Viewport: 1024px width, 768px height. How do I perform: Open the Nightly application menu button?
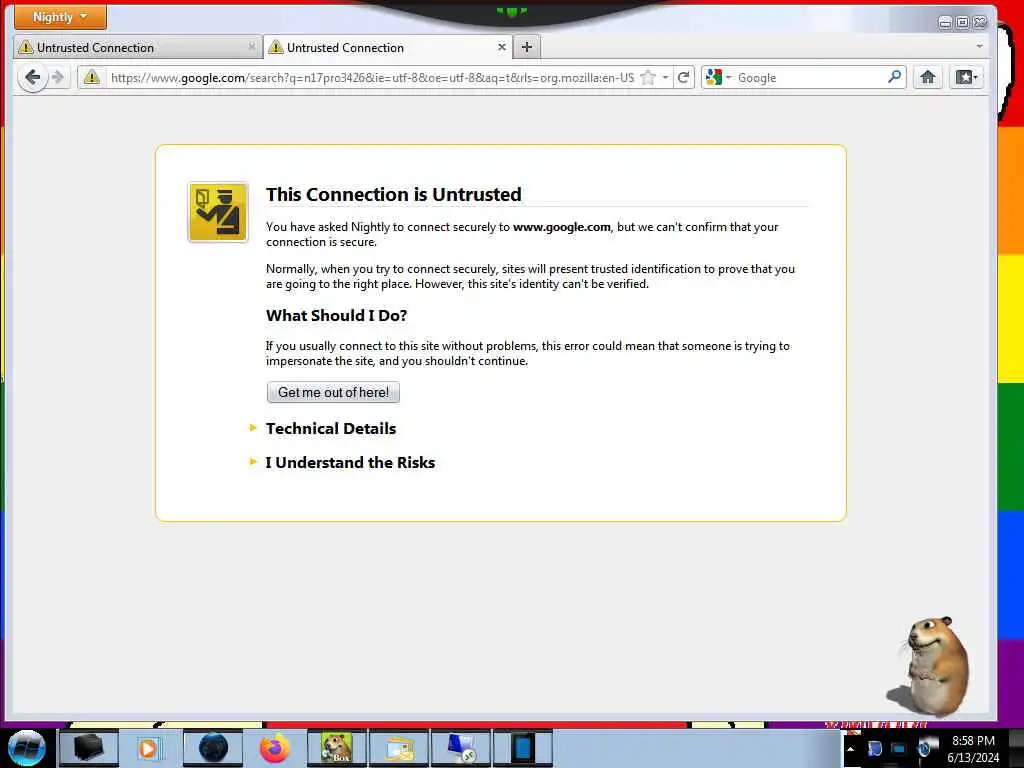pyautogui.click(x=60, y=16)
